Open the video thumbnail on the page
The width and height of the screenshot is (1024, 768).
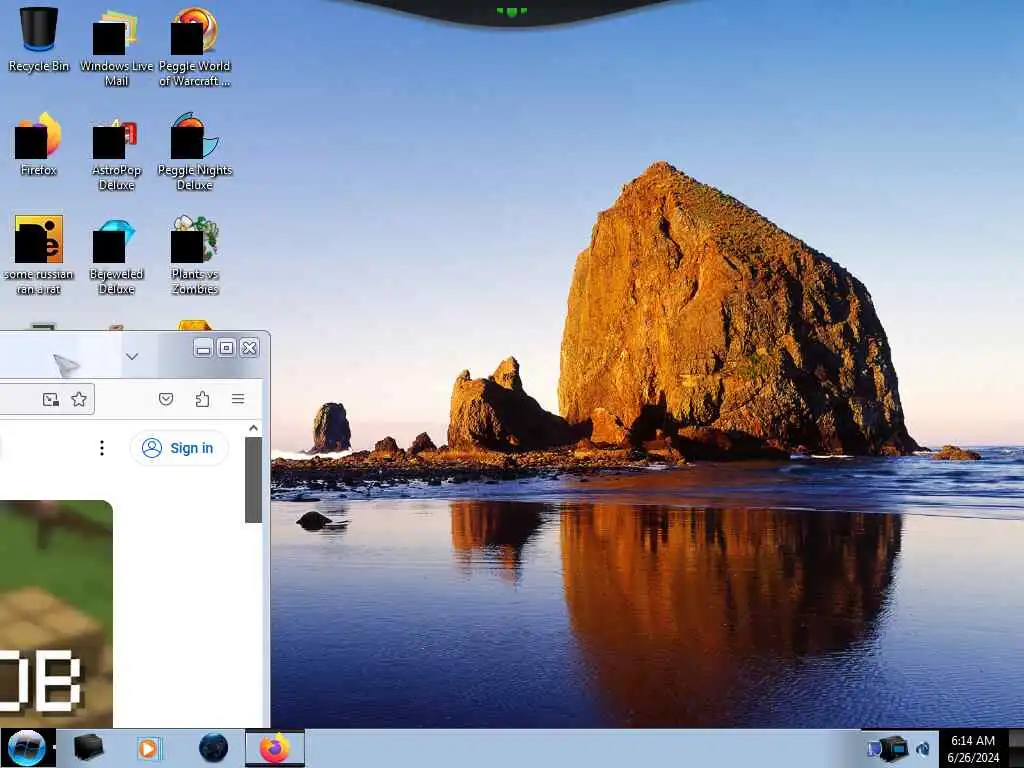(56, 614)
